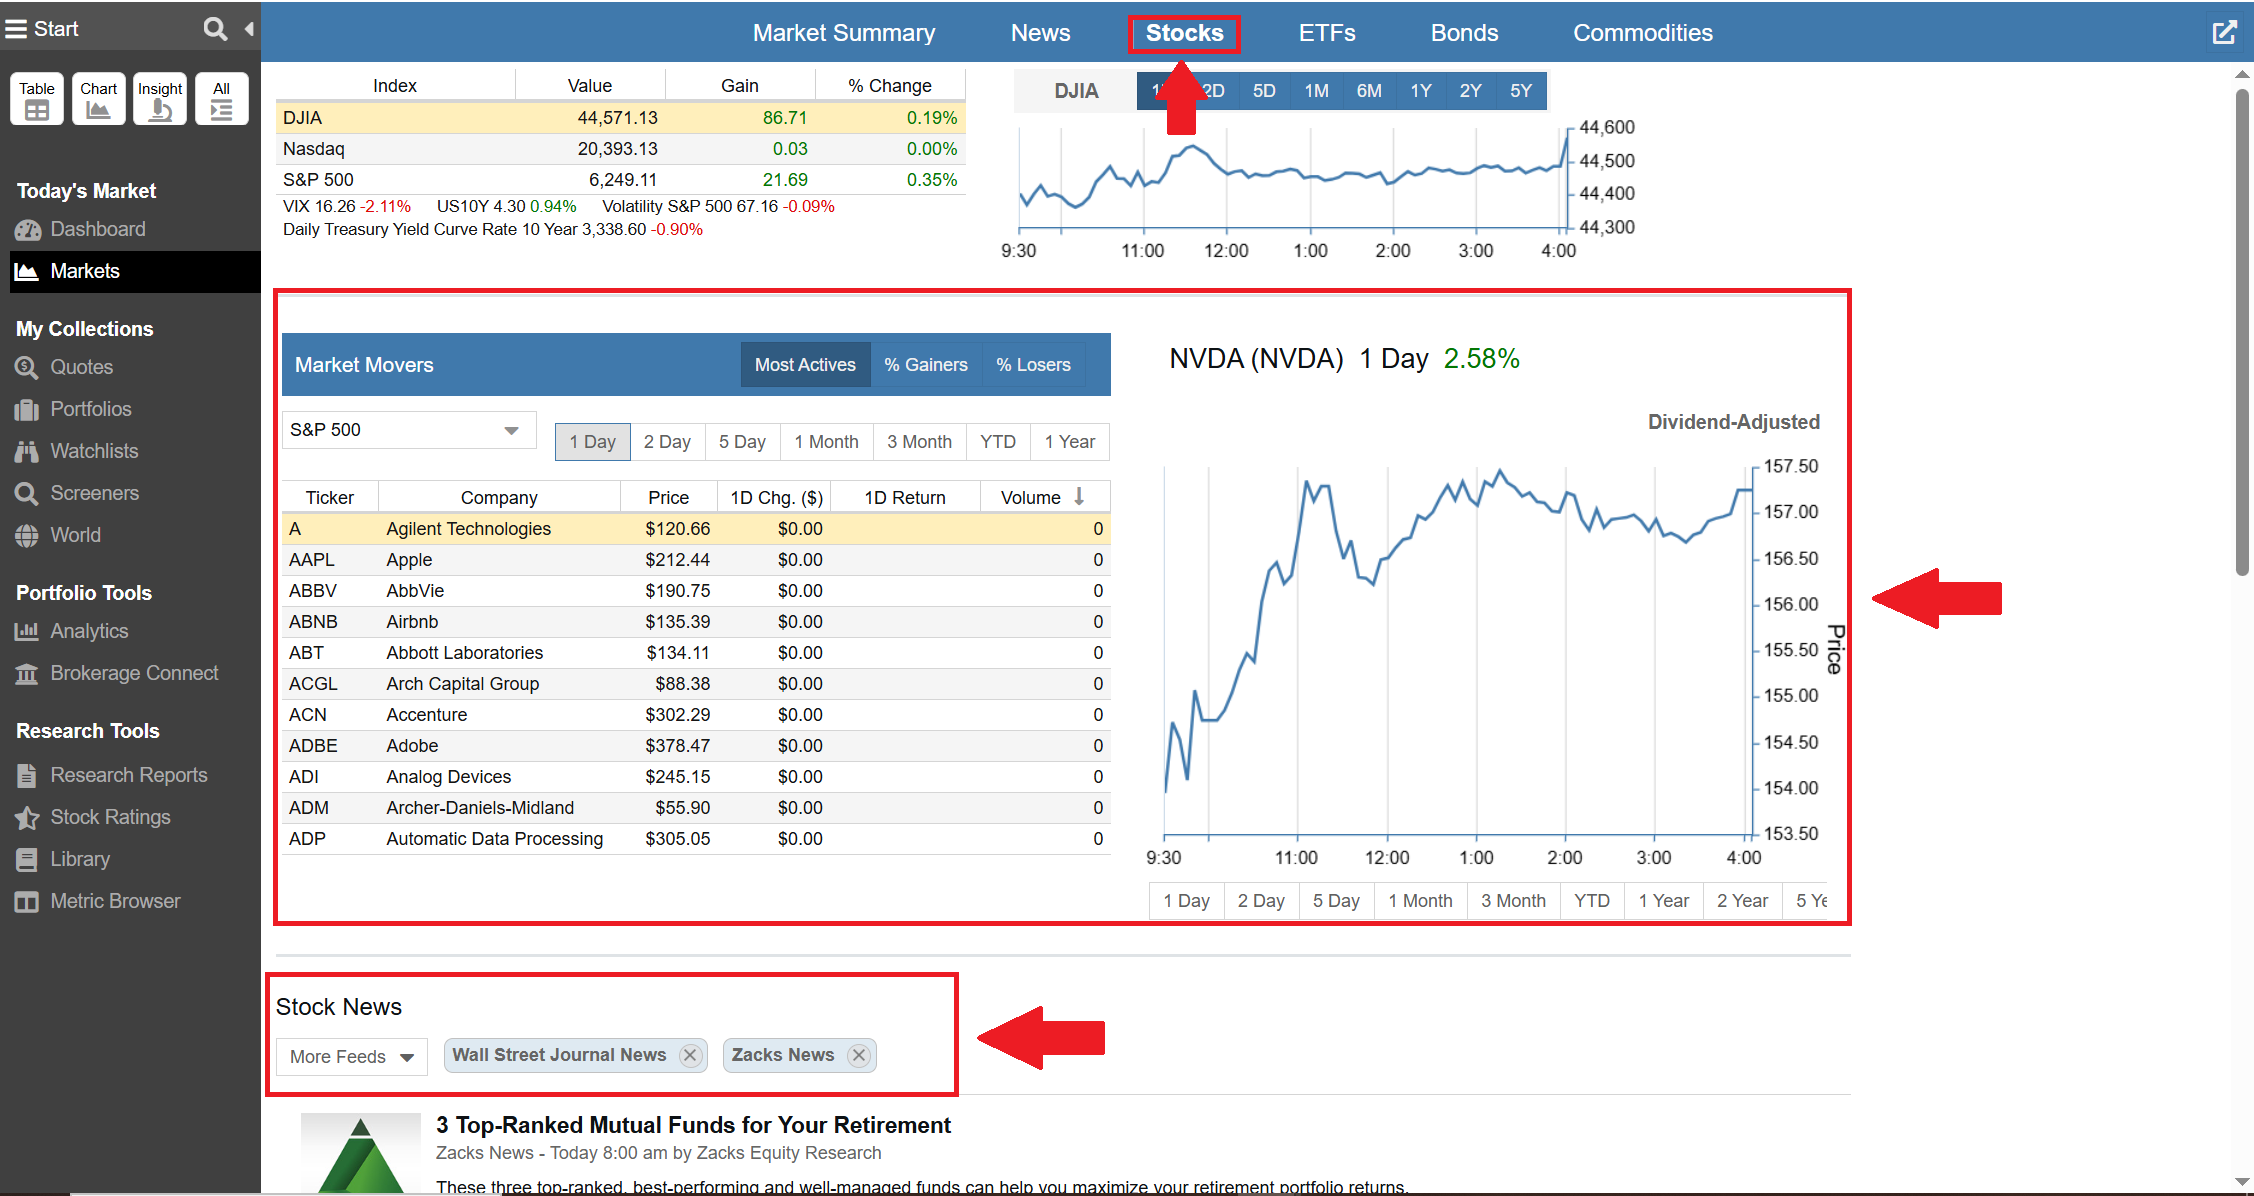Set DJIA chart to 1M range

(x=1316, y=91)
